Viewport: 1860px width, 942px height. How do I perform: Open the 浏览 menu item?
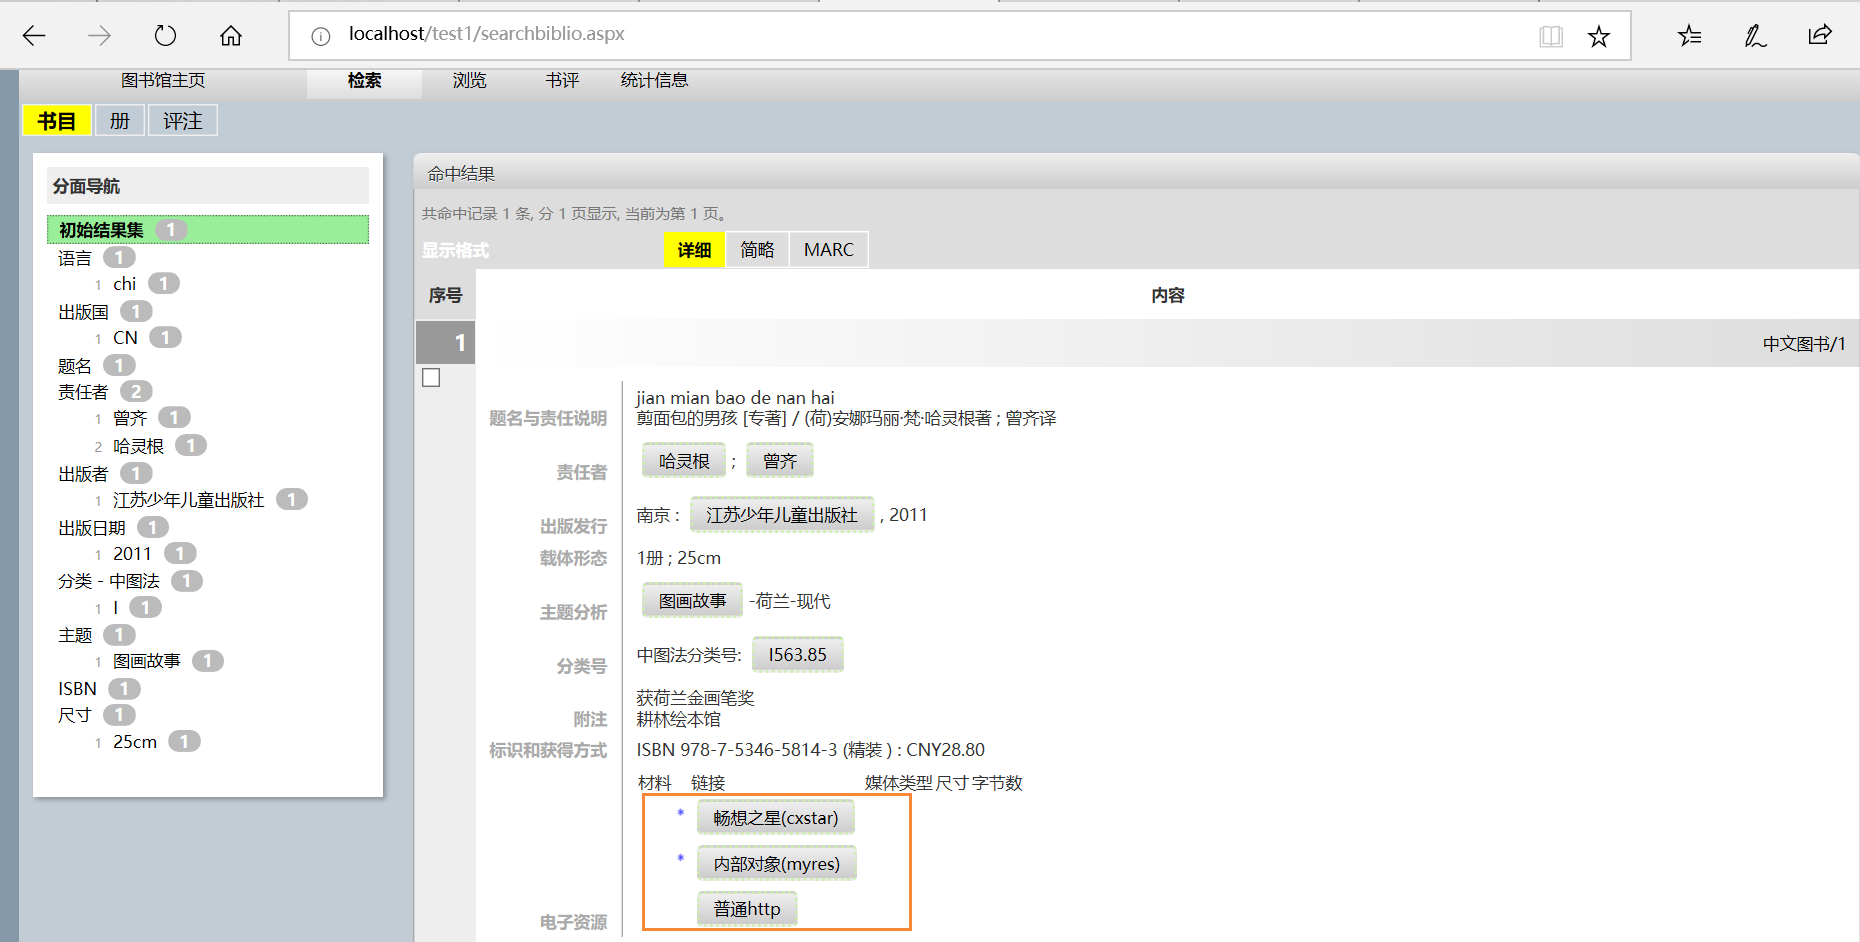pos(468,81)
